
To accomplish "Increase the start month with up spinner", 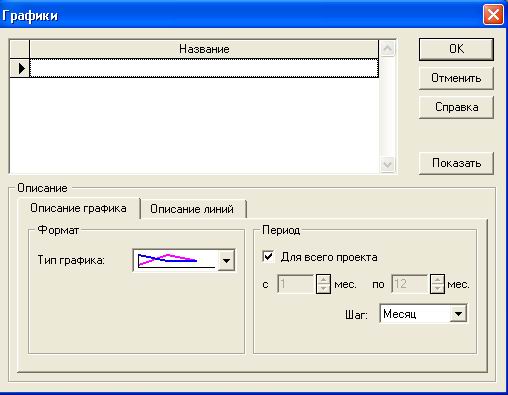I will pos(323,279).
